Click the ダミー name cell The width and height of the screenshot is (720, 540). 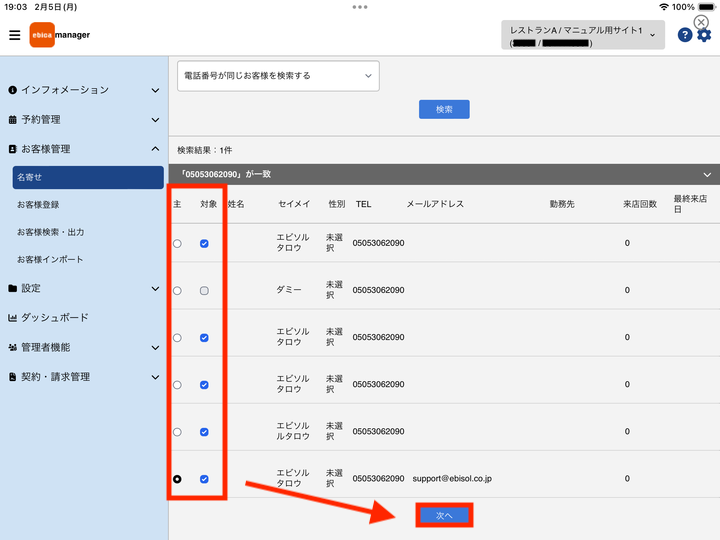(x=289, y=290)
